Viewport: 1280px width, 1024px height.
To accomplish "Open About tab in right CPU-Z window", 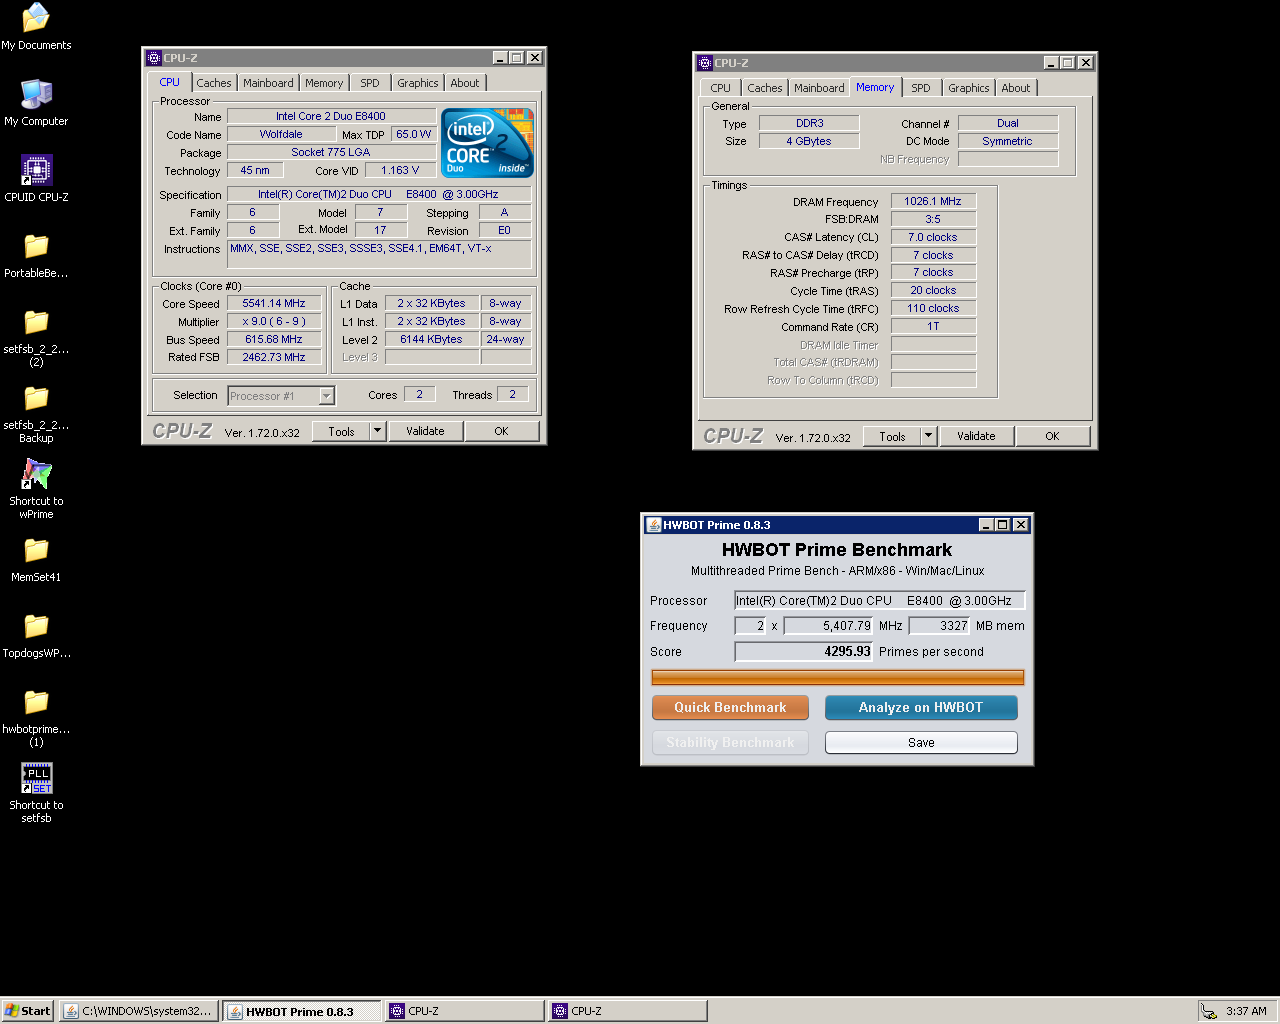I will click(1016, 88).
